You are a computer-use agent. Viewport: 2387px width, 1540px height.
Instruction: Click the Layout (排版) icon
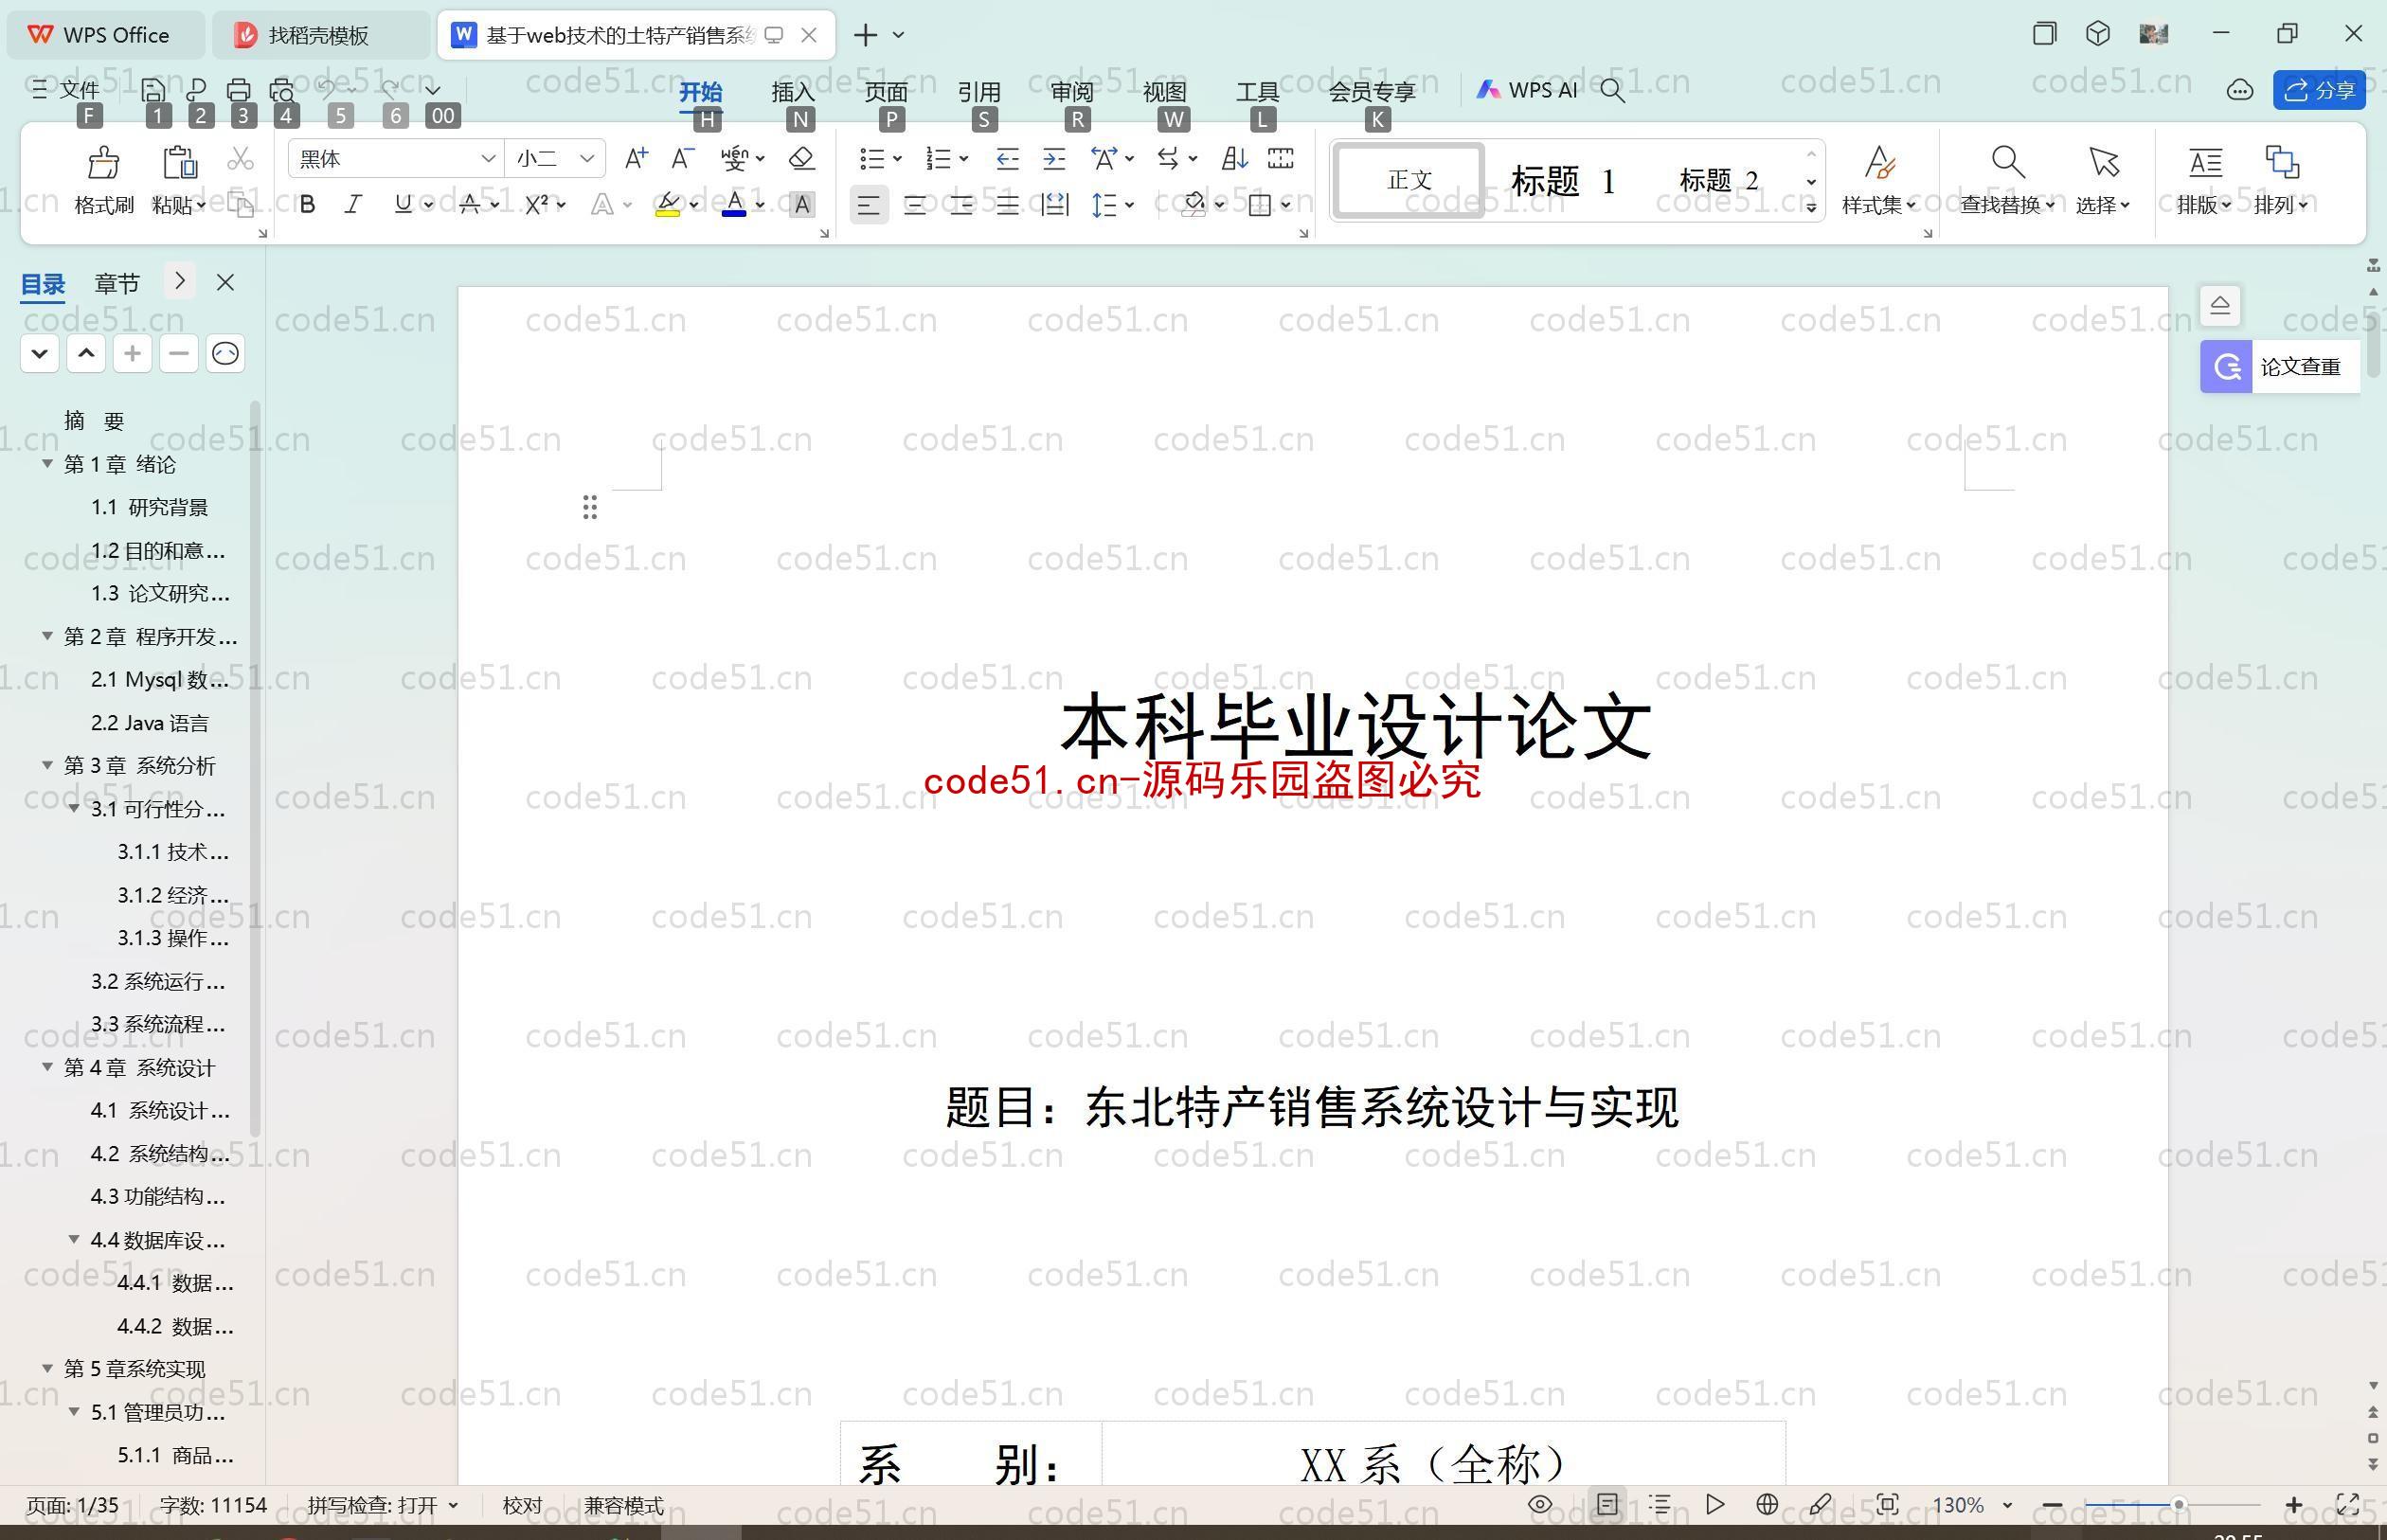point(2205,162)
